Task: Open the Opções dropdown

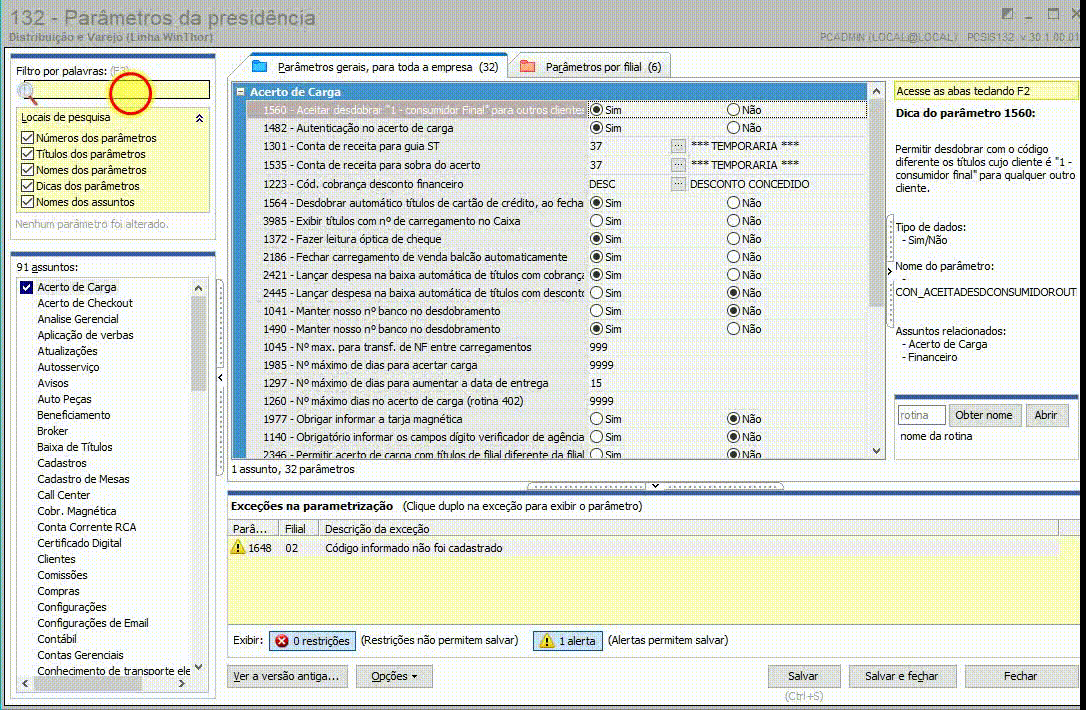Action: [394, 676]
